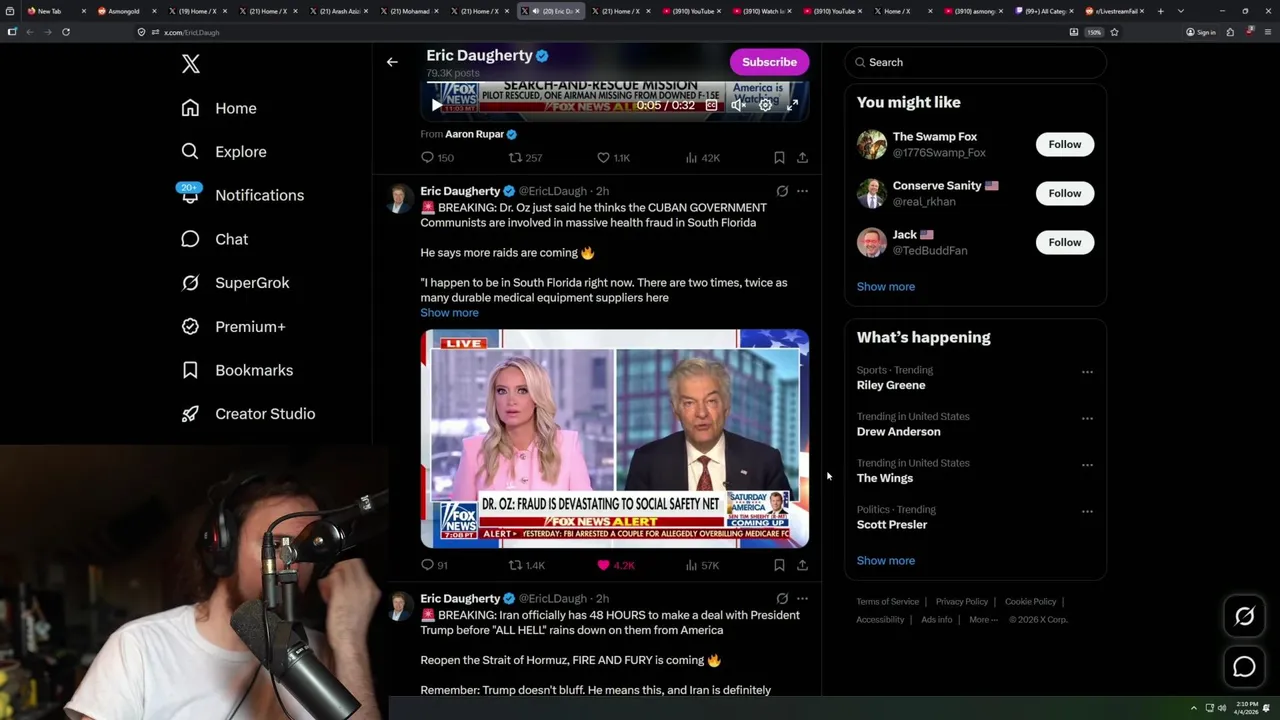Open the Scott Presler trending topic
Screen dimensions: 1280x720
[x=892, y=525]
